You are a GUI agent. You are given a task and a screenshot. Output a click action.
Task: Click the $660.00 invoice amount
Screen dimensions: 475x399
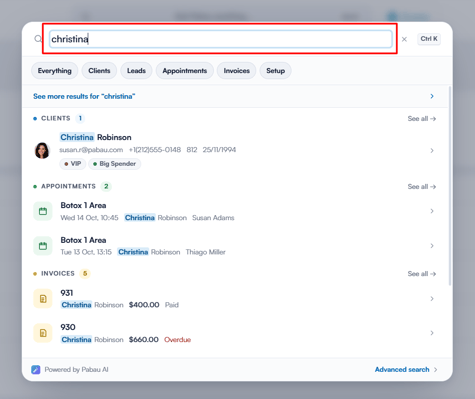[x=144, y=340]
